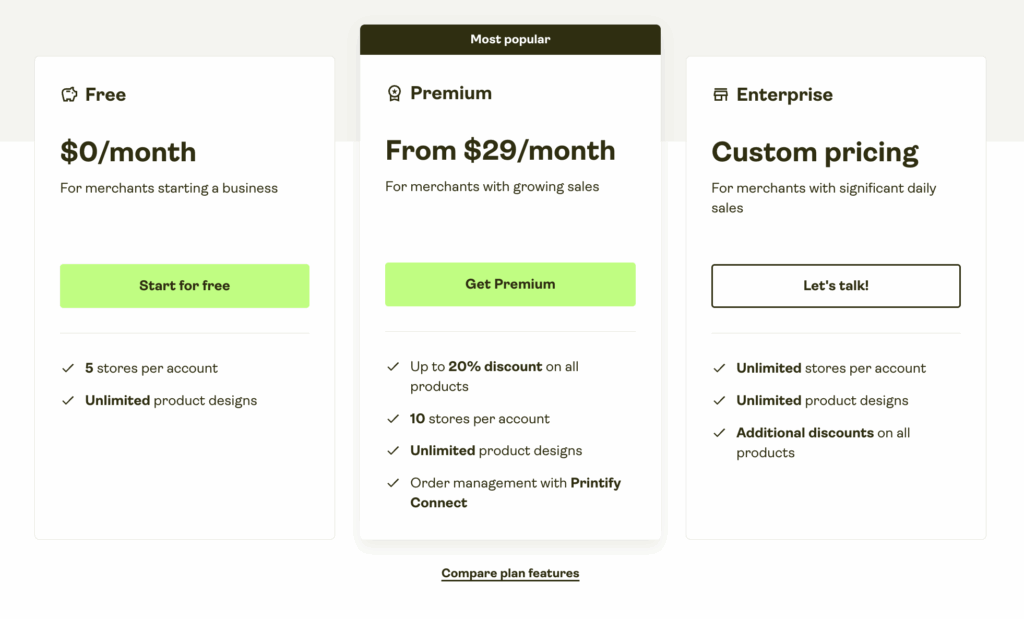Select the $0/month price heading
1024x619 pixels.
(x=128, y=152)
